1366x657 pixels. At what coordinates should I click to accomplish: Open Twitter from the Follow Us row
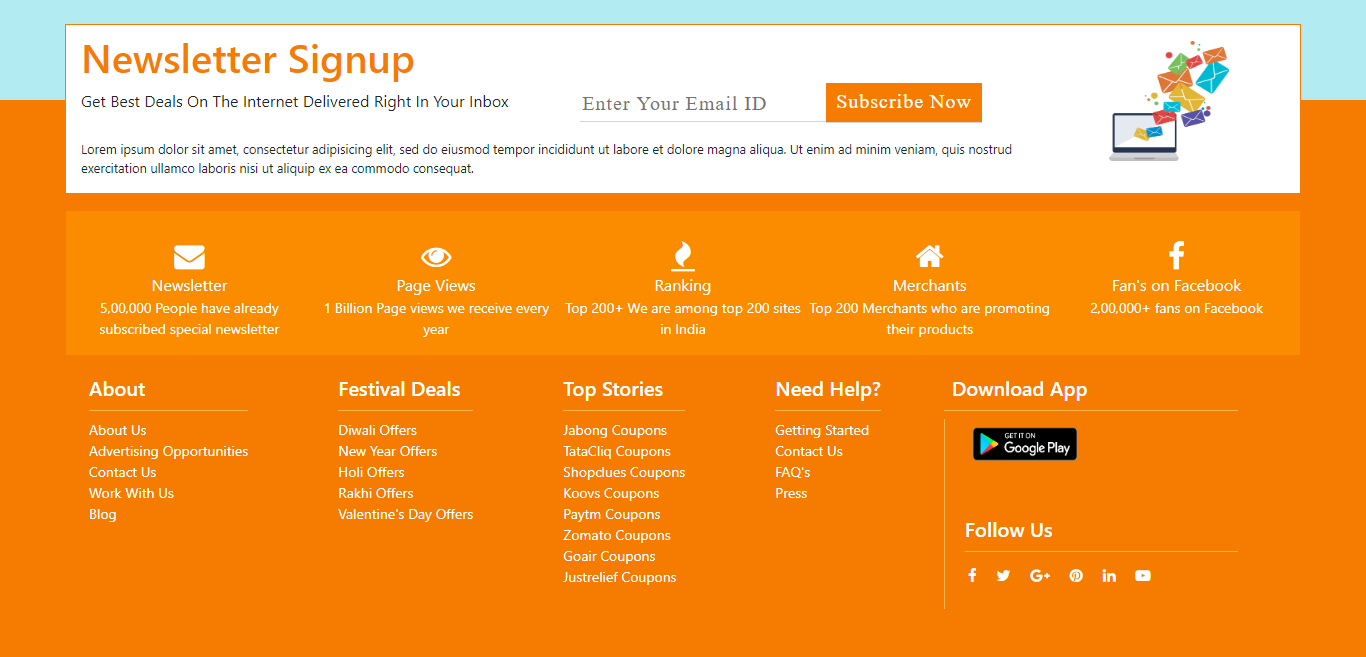point(1003,575)
